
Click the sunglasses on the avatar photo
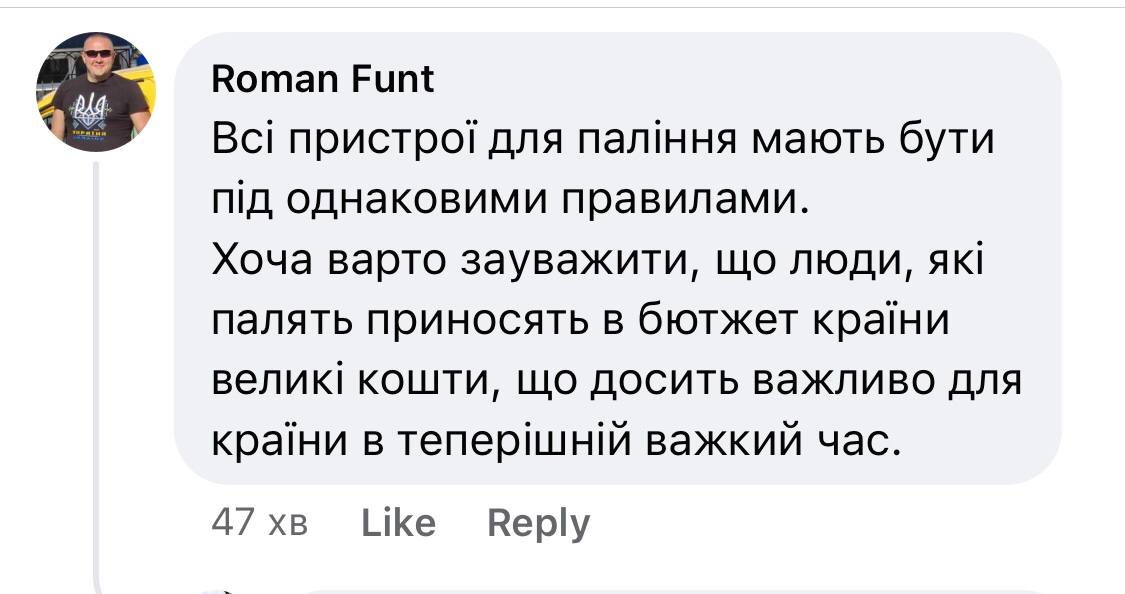click(98, 53)
